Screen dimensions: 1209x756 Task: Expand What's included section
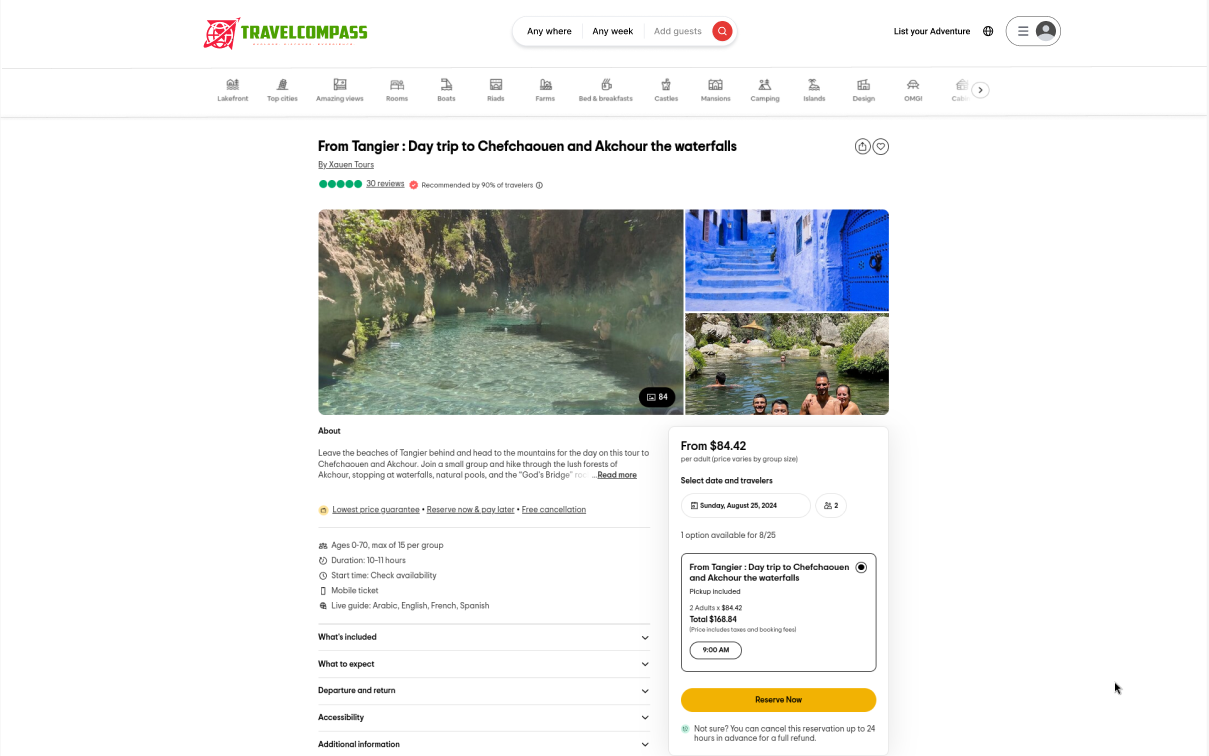coord(484,637)
